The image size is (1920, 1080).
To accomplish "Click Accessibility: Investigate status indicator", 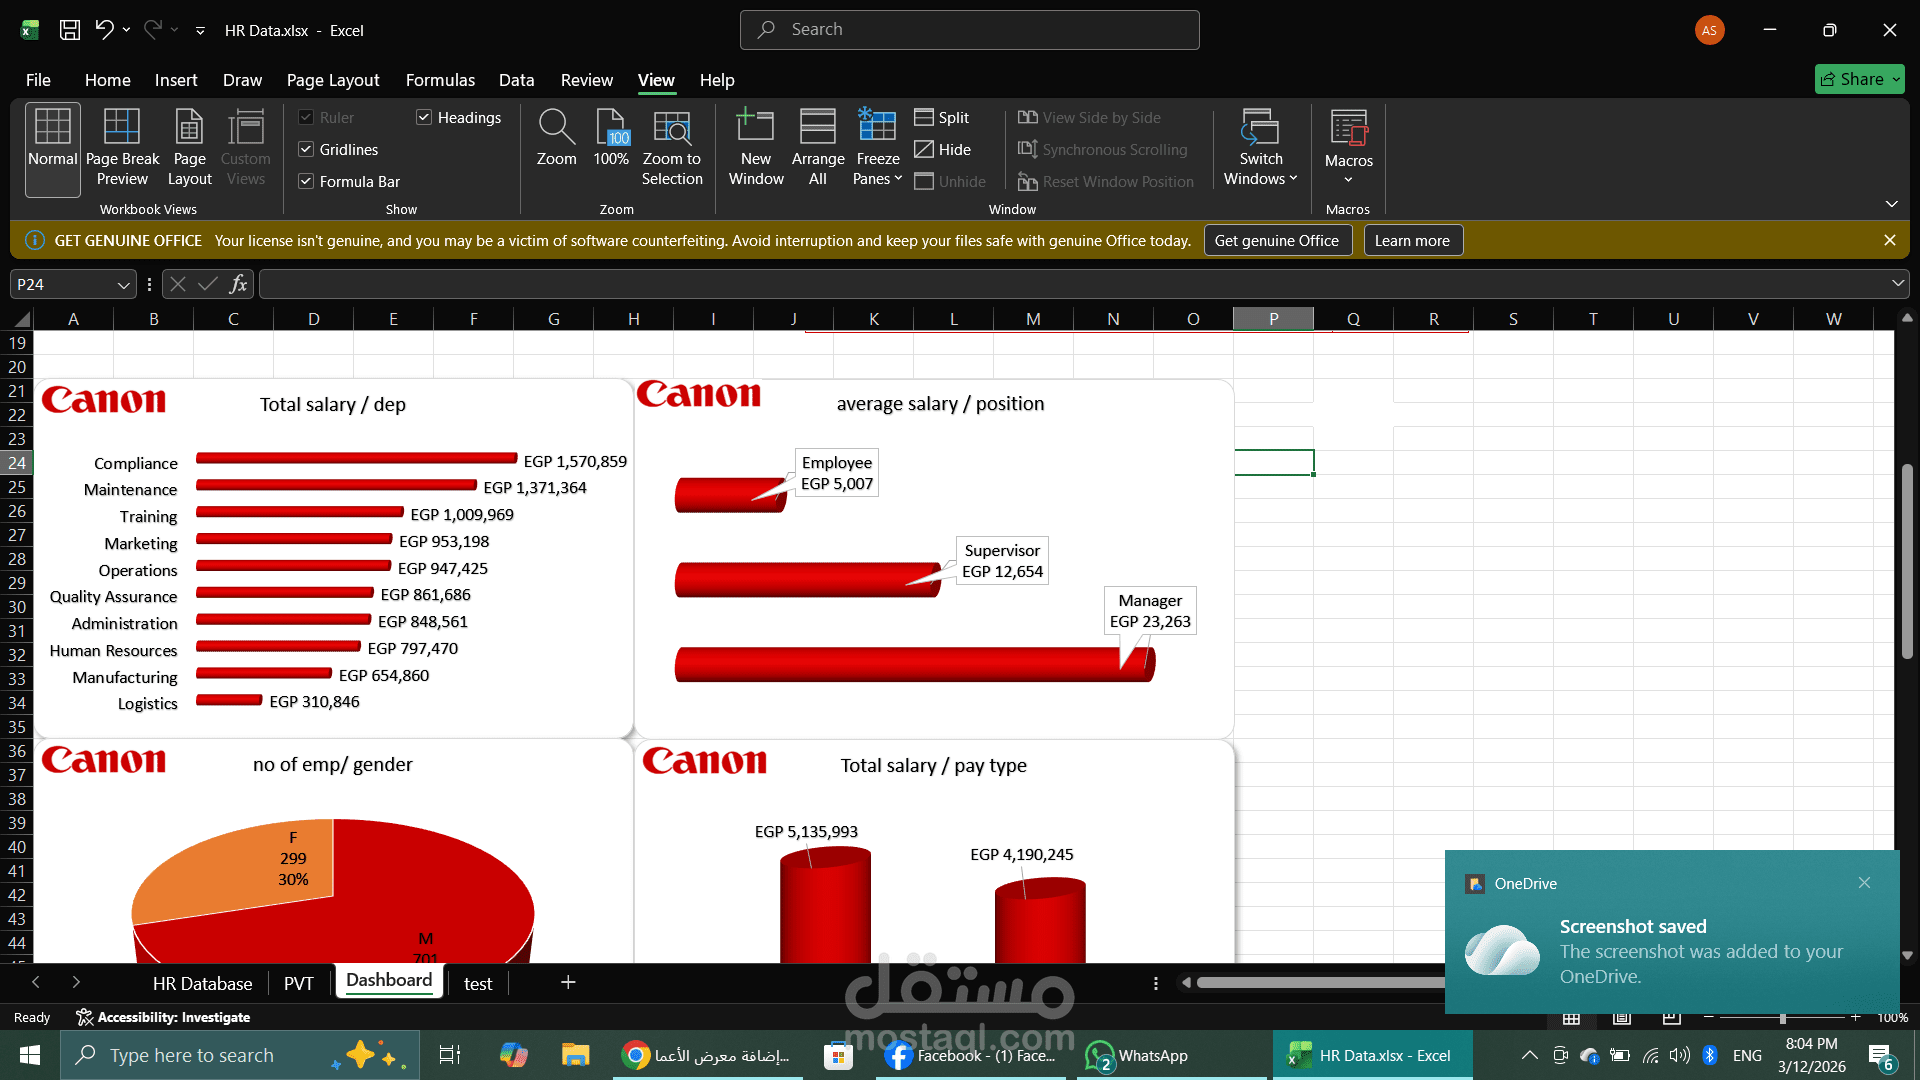I will [x=163, y=1017].
